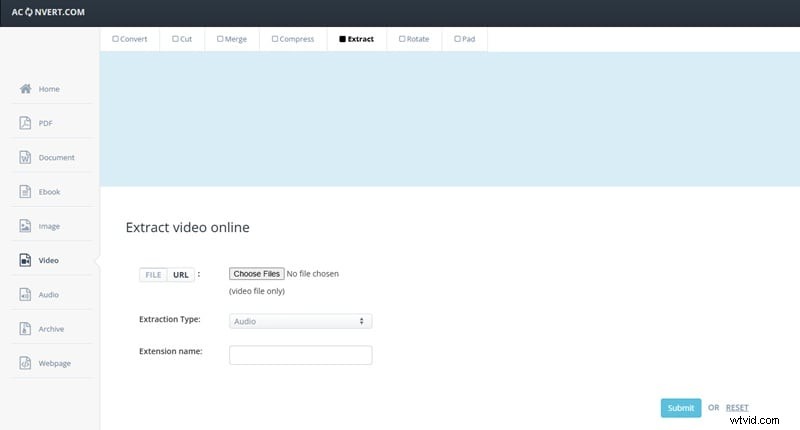The height and width of the screenshot is (430, 800).
Task: Click the Archive icon in sidebar
Action: click(25, 329)
